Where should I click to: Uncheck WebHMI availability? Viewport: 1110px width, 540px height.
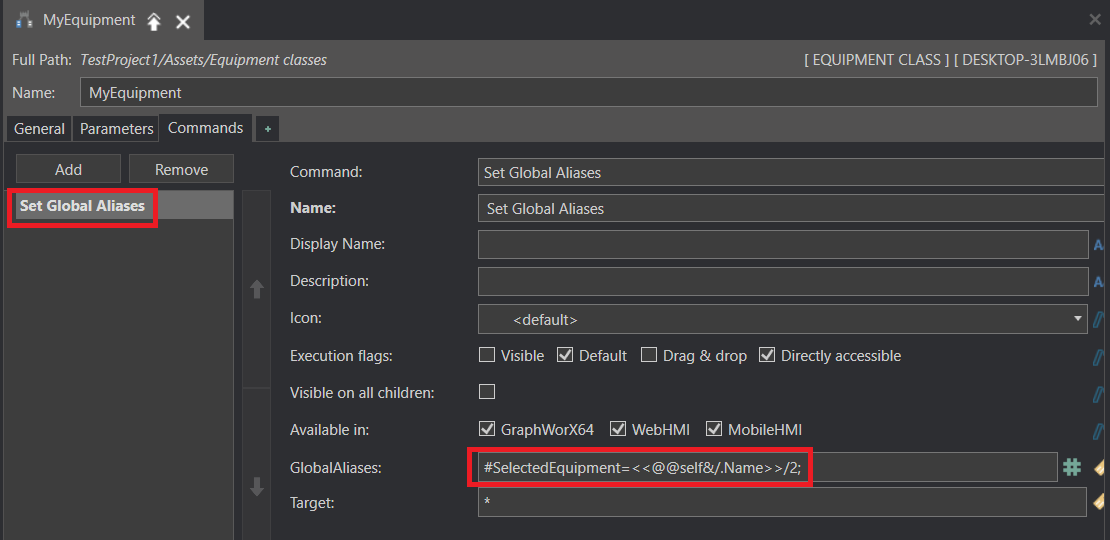click(618, 429)
